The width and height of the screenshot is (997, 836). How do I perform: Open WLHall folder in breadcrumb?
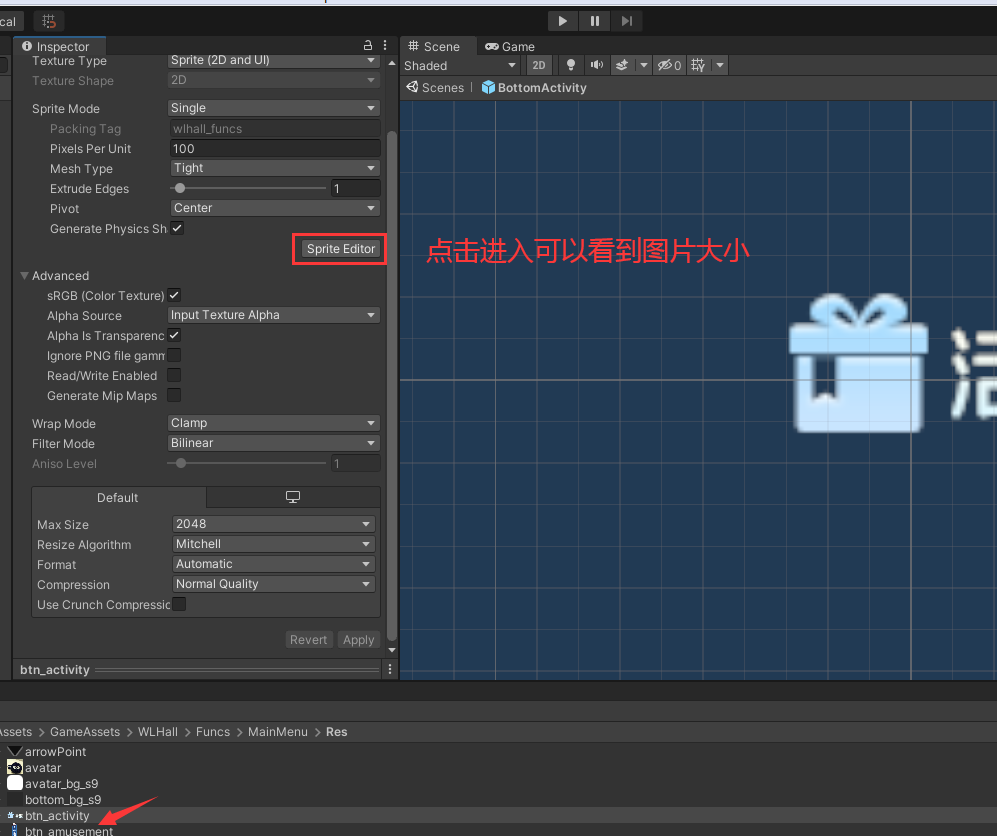point(158,732)
